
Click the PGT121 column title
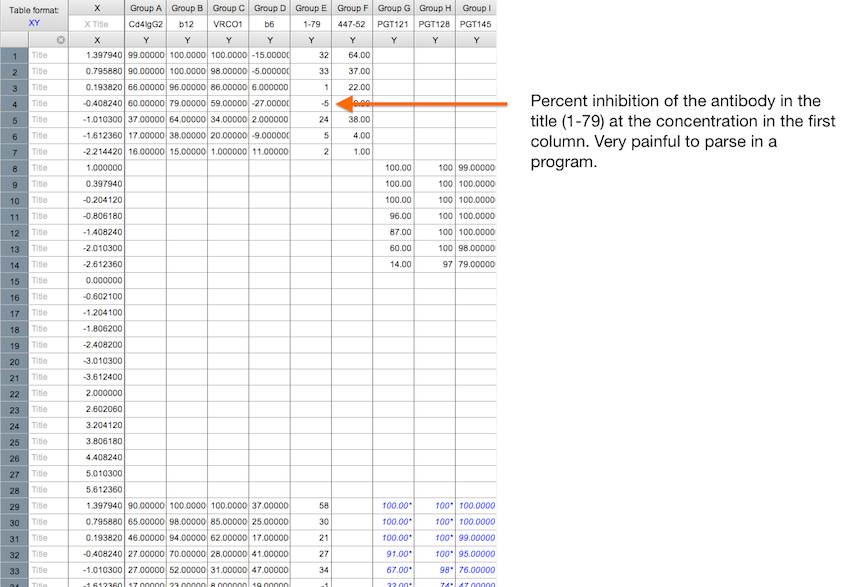(x=393, y=24)
